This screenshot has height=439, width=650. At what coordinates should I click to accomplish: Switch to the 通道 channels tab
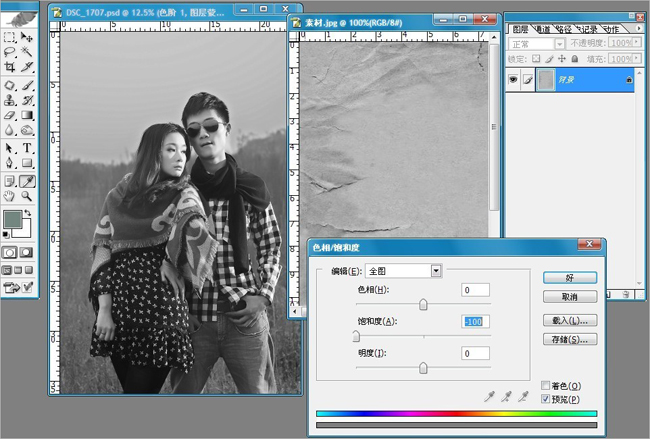click(542, 29)
